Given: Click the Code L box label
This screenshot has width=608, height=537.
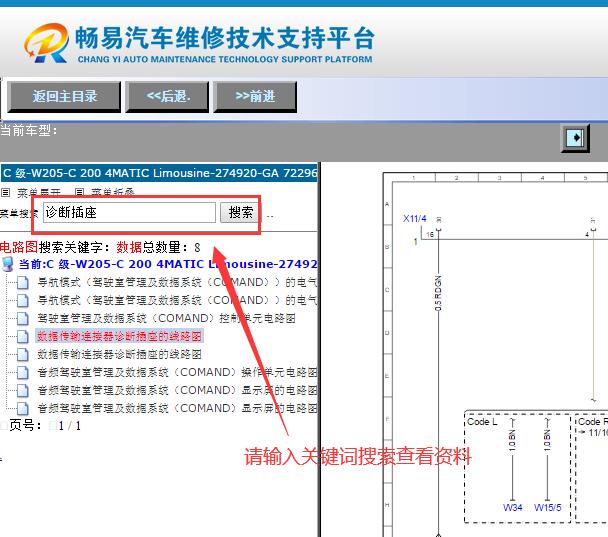Looking at the screenshot, I should coord(482,422).
